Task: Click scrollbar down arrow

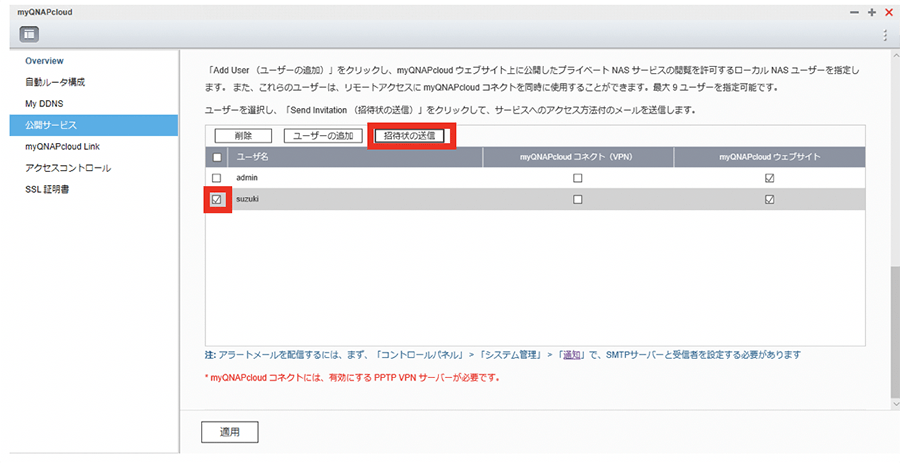Action: pos(895,404)
